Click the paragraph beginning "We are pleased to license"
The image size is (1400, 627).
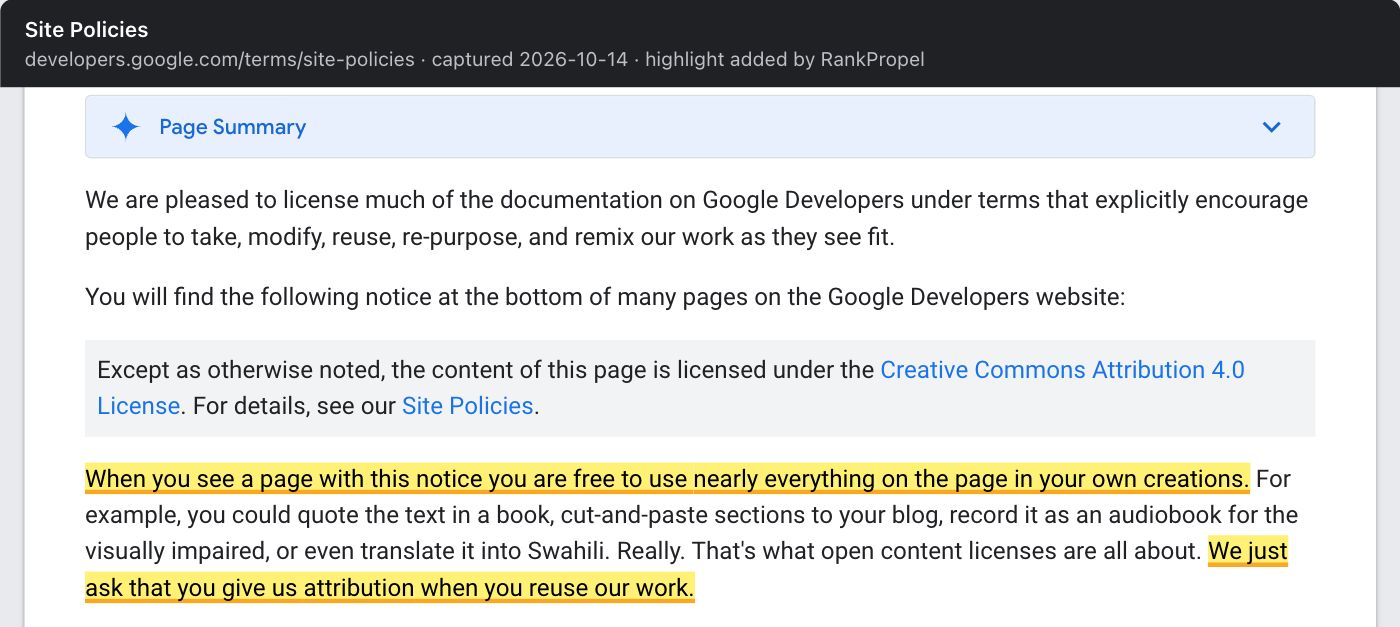coord(696,218)
